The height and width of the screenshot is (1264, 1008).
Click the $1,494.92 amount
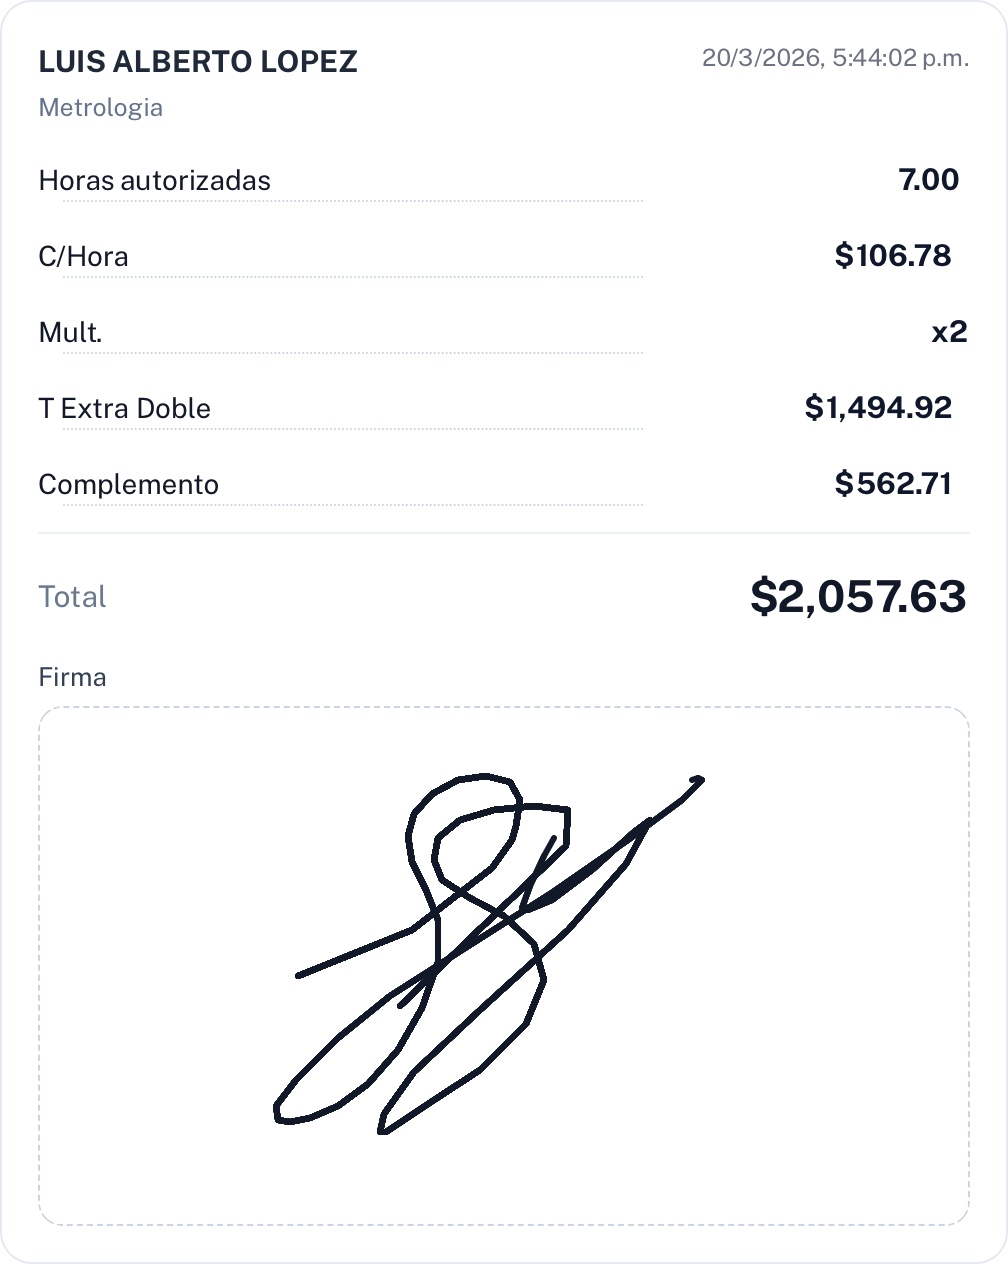pyautogui.click(x=878, y=408)
